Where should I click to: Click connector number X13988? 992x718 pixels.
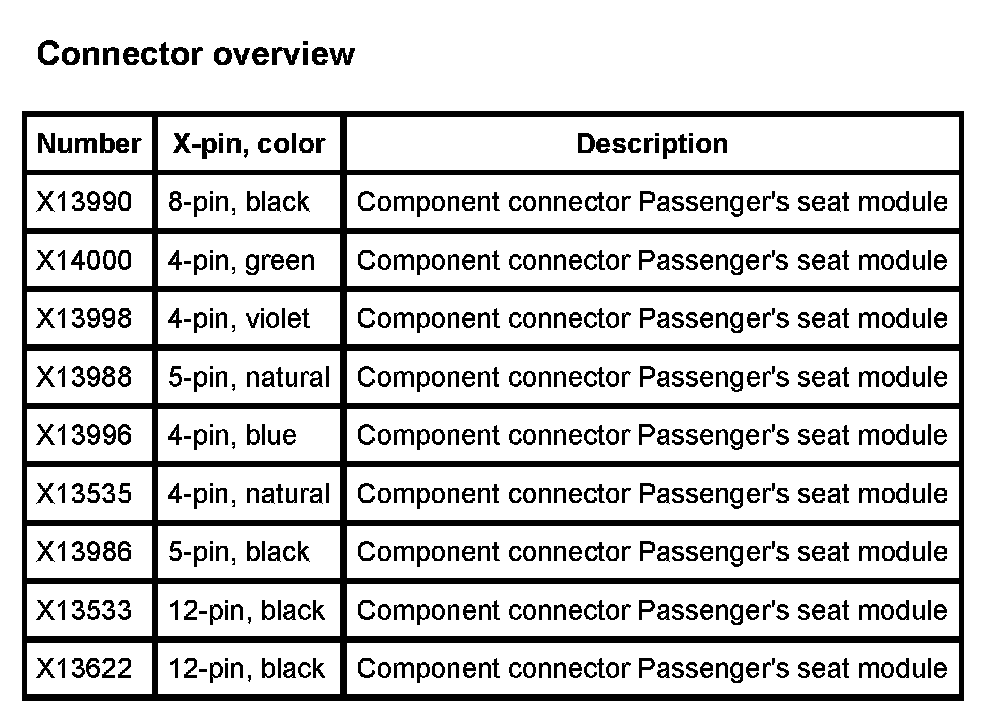(84, 377)
